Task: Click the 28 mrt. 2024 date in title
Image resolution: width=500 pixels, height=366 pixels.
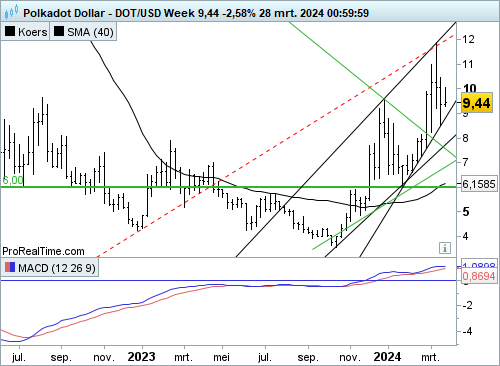Action: (x=291, y=13)
